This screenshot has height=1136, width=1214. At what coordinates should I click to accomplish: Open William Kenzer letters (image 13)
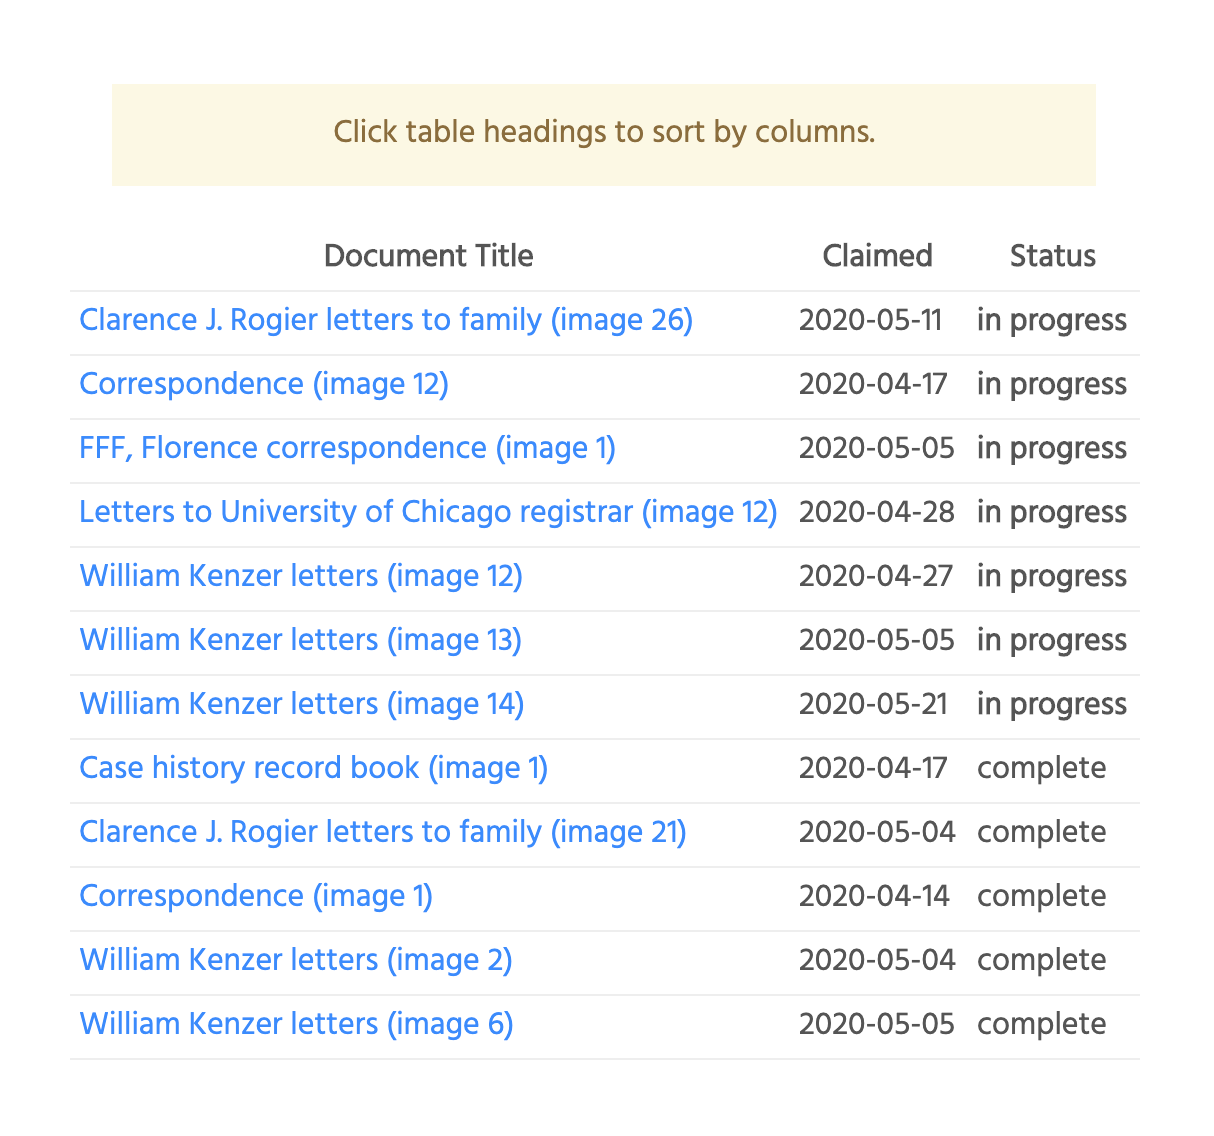click(300, 640)
